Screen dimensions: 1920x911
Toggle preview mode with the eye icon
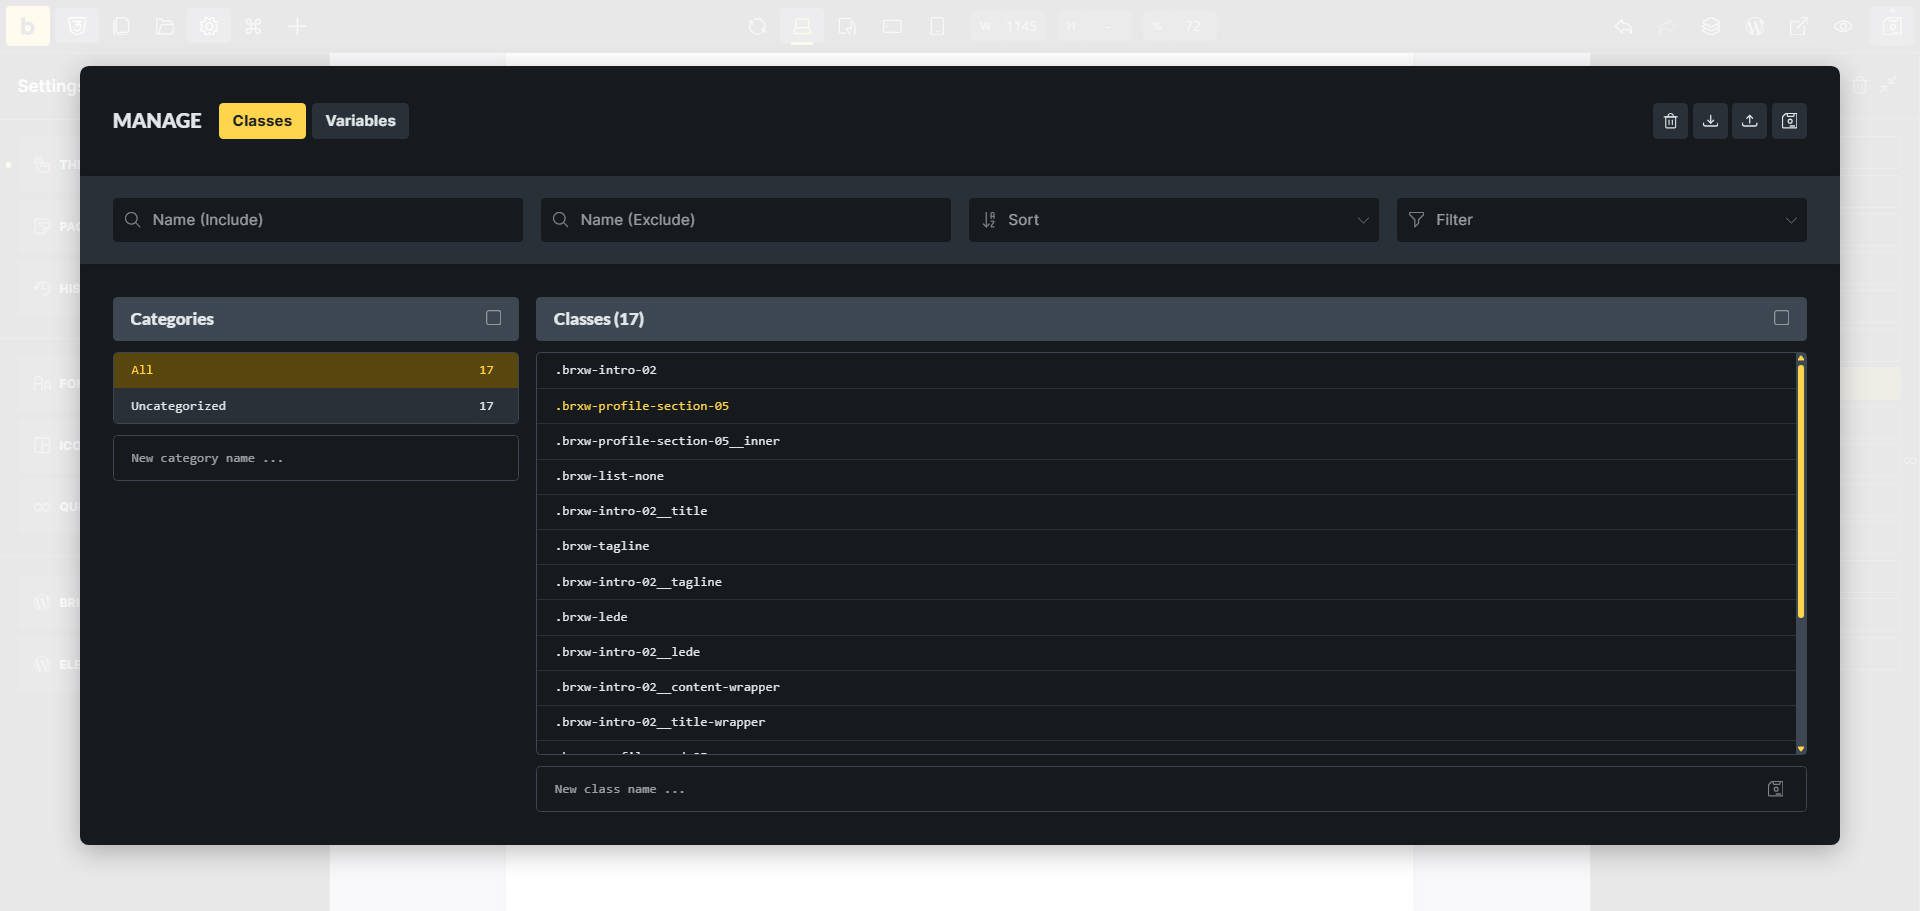[x=1844, y=26]
